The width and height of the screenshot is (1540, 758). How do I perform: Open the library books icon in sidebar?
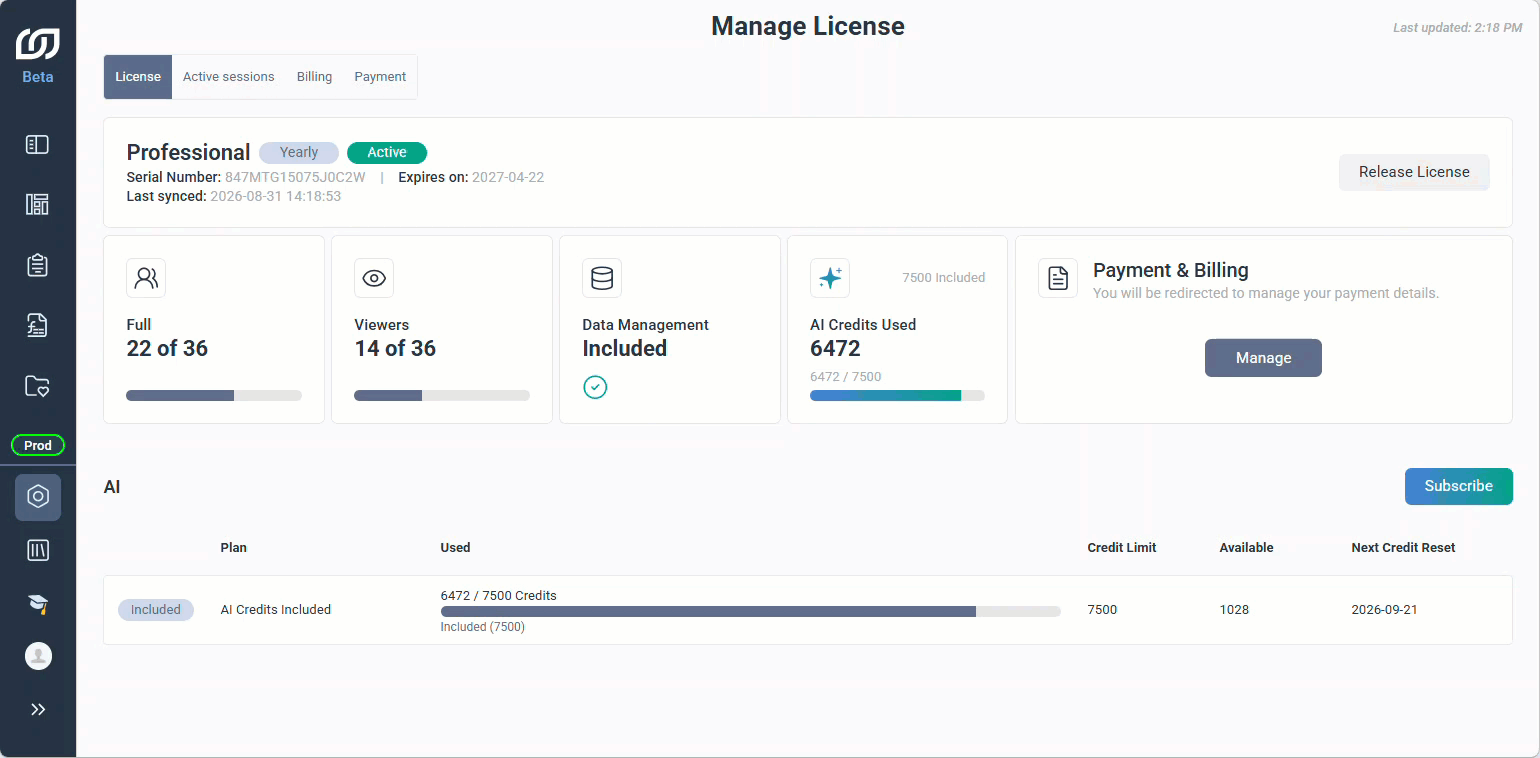click(x=38, y=550)
